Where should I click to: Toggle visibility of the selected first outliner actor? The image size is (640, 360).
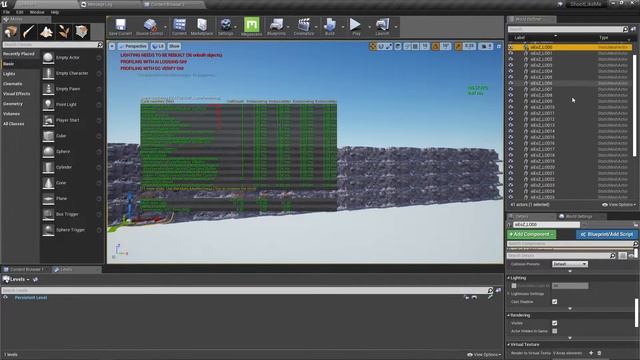pyautogui.click(x=511, y=47)
